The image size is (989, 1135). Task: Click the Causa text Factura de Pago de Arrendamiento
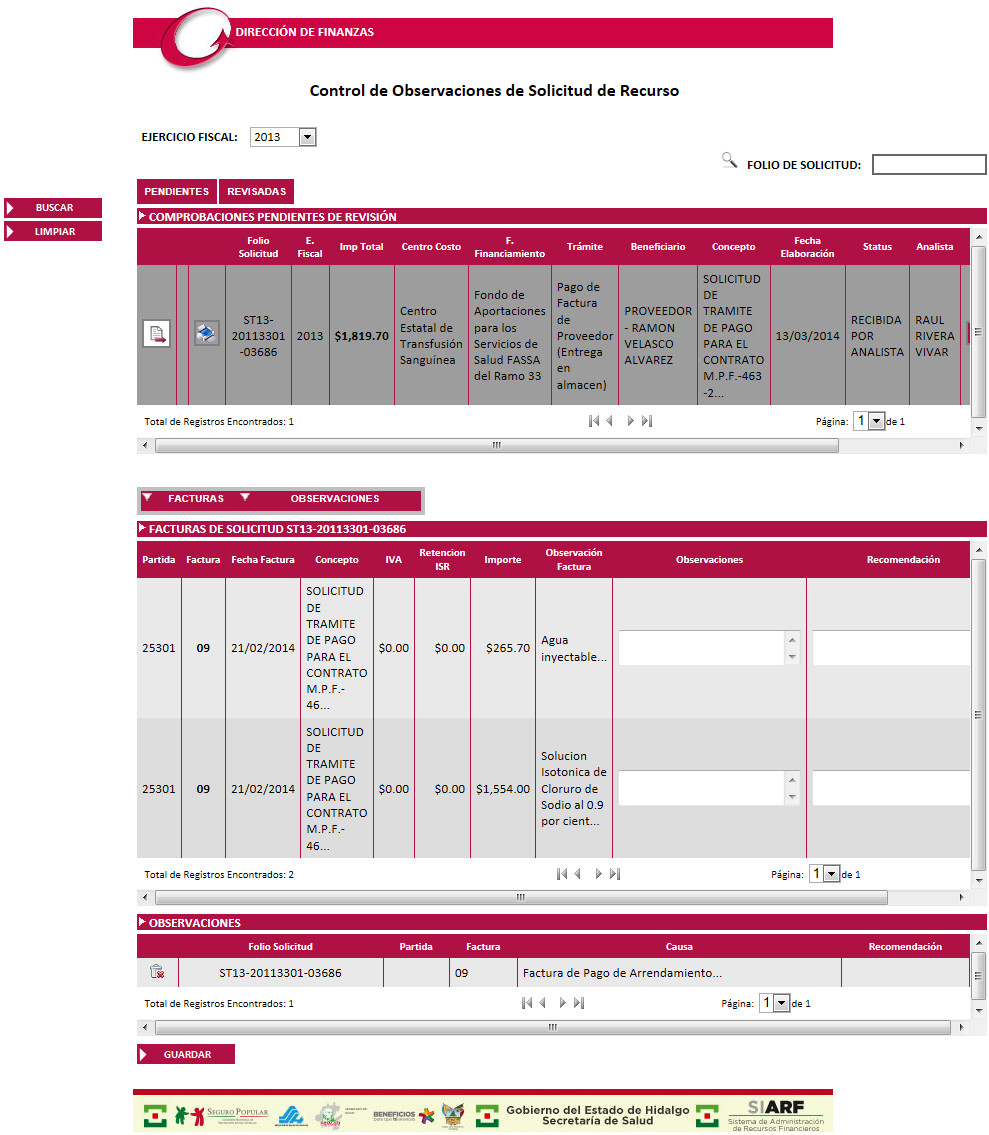pos(622,973)
